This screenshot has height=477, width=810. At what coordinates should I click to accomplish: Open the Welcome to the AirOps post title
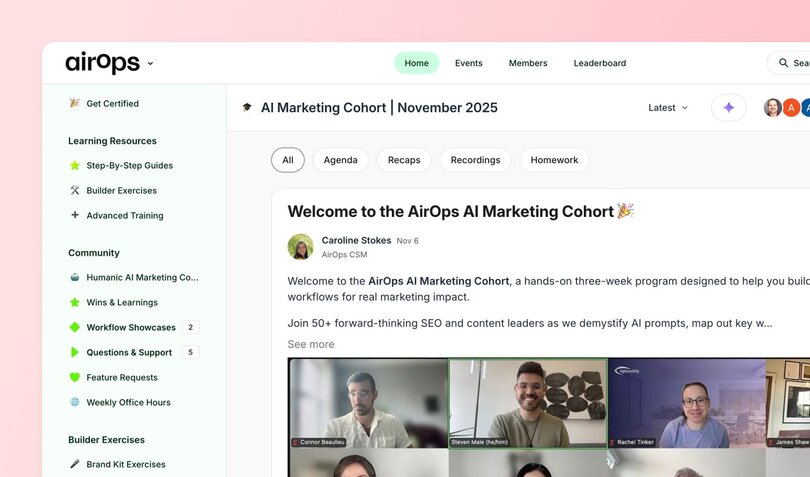[x=460, y=211]
